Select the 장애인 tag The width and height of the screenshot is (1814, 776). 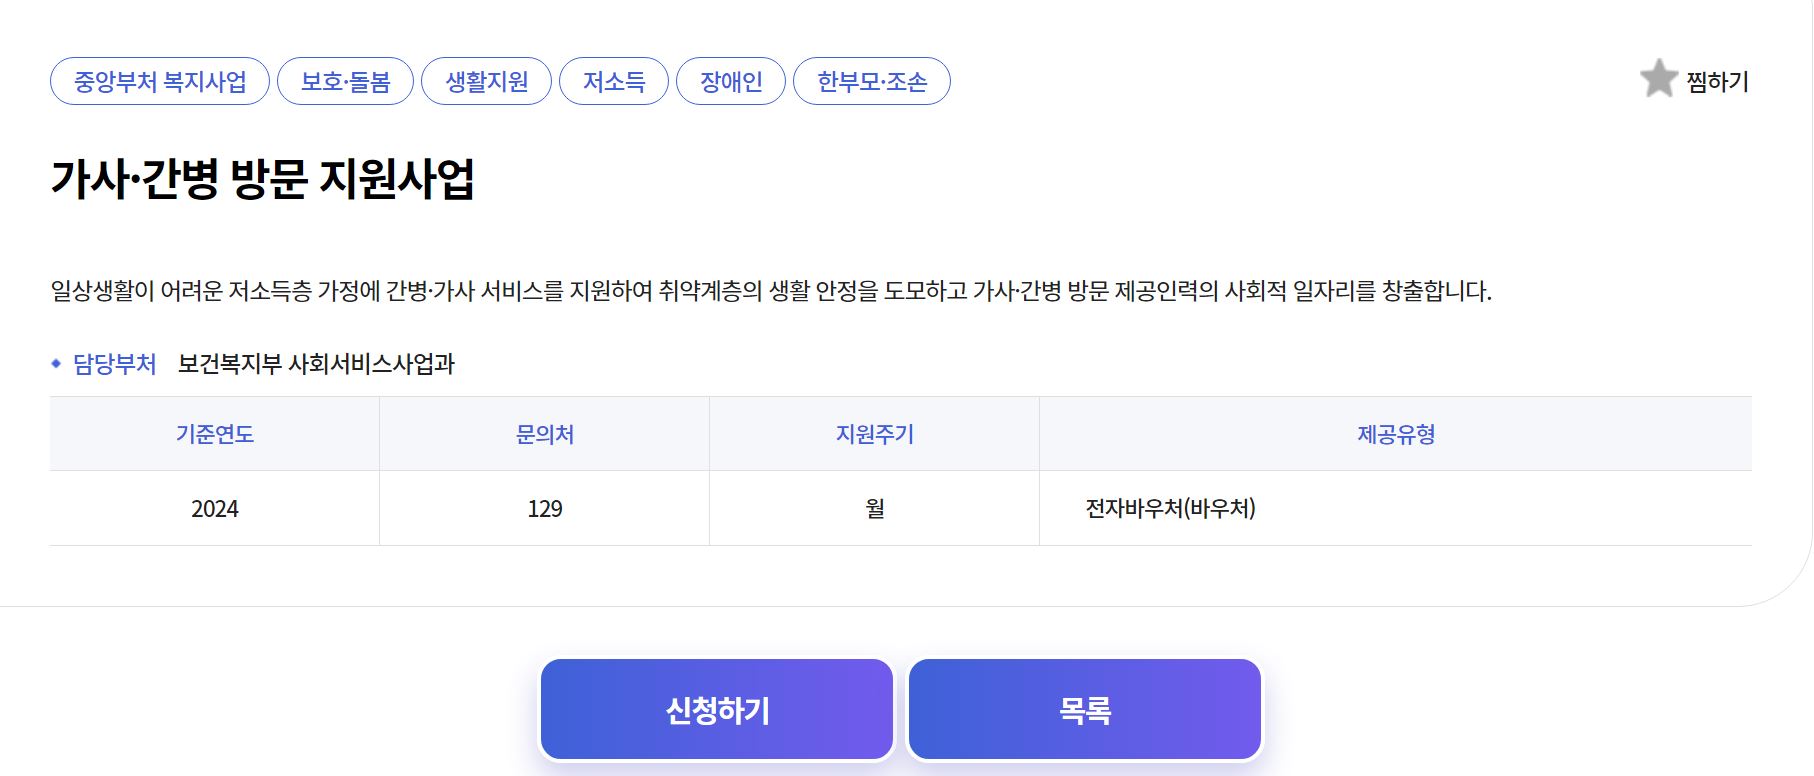click(730, 81)
